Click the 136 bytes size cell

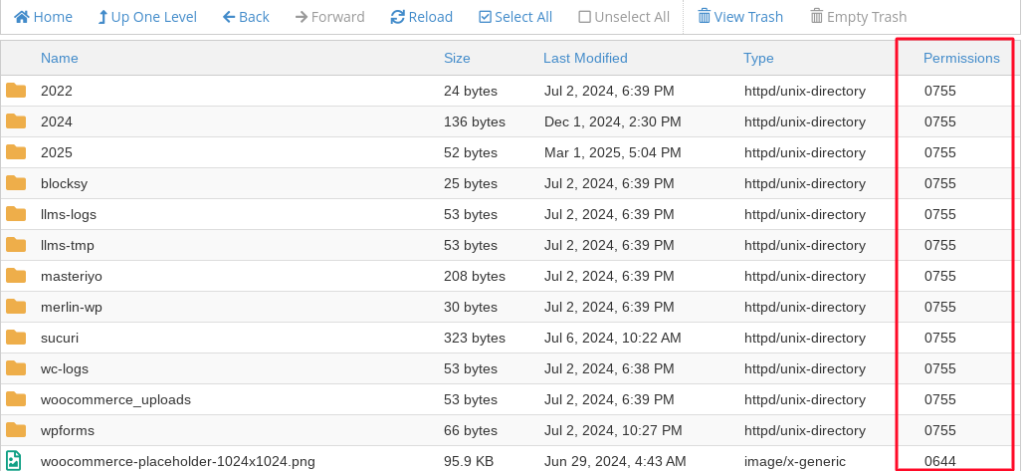coord(475,122)
